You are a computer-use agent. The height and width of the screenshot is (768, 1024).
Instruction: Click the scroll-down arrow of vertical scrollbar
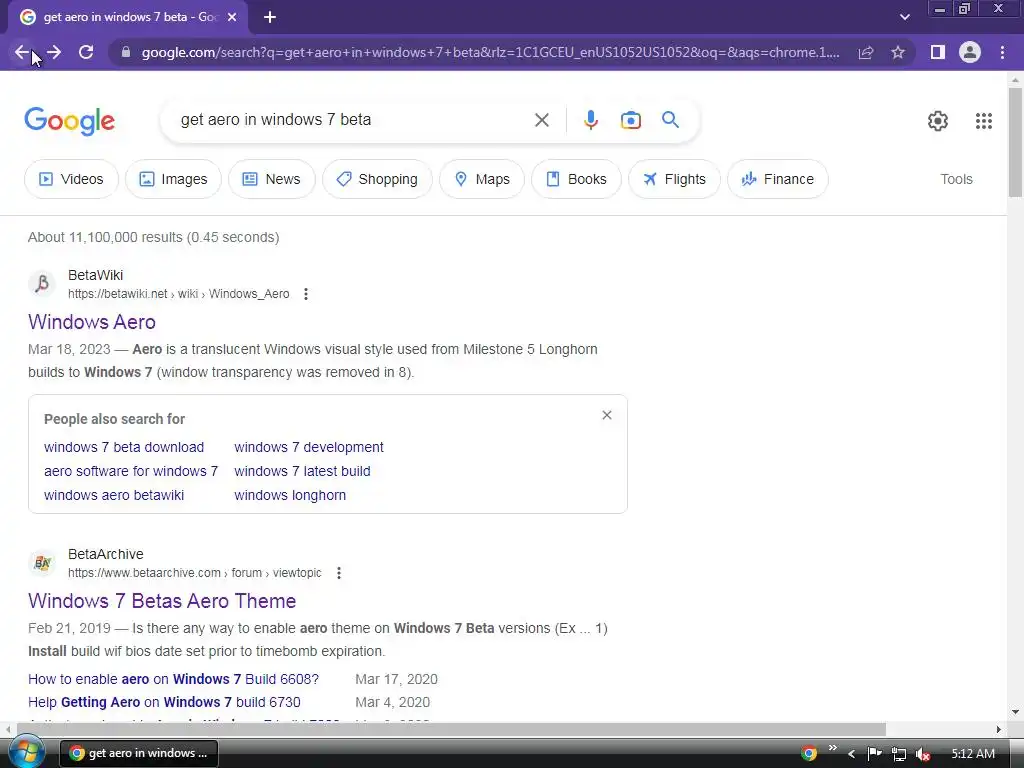(x=1015, y=712)
